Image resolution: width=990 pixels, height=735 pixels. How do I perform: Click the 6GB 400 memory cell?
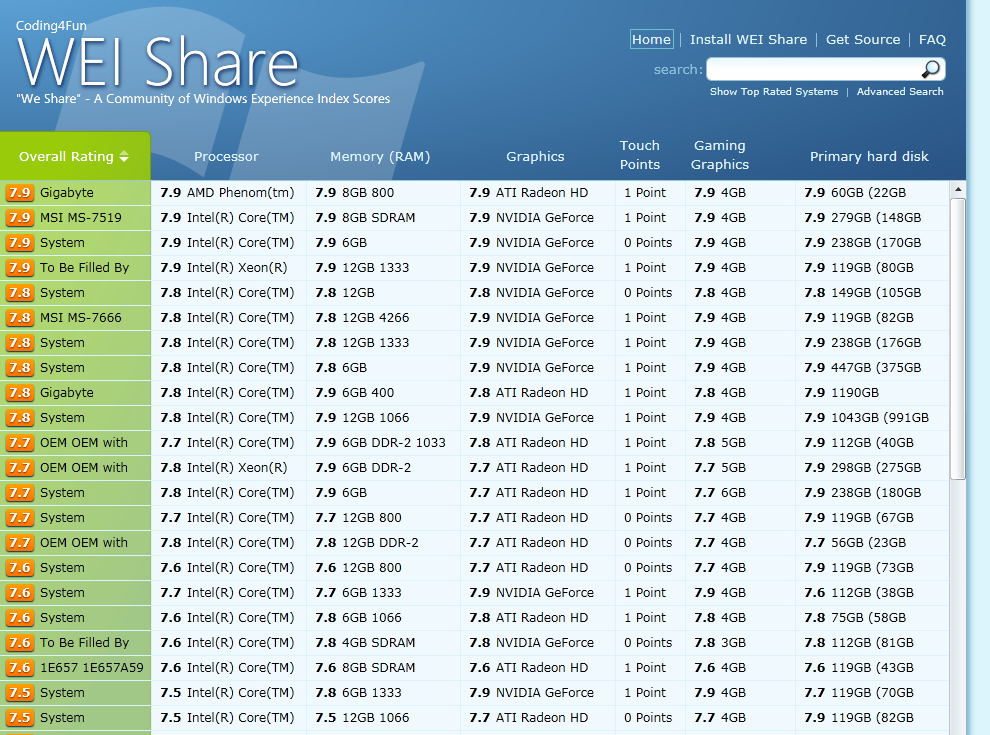coord(383,393)
